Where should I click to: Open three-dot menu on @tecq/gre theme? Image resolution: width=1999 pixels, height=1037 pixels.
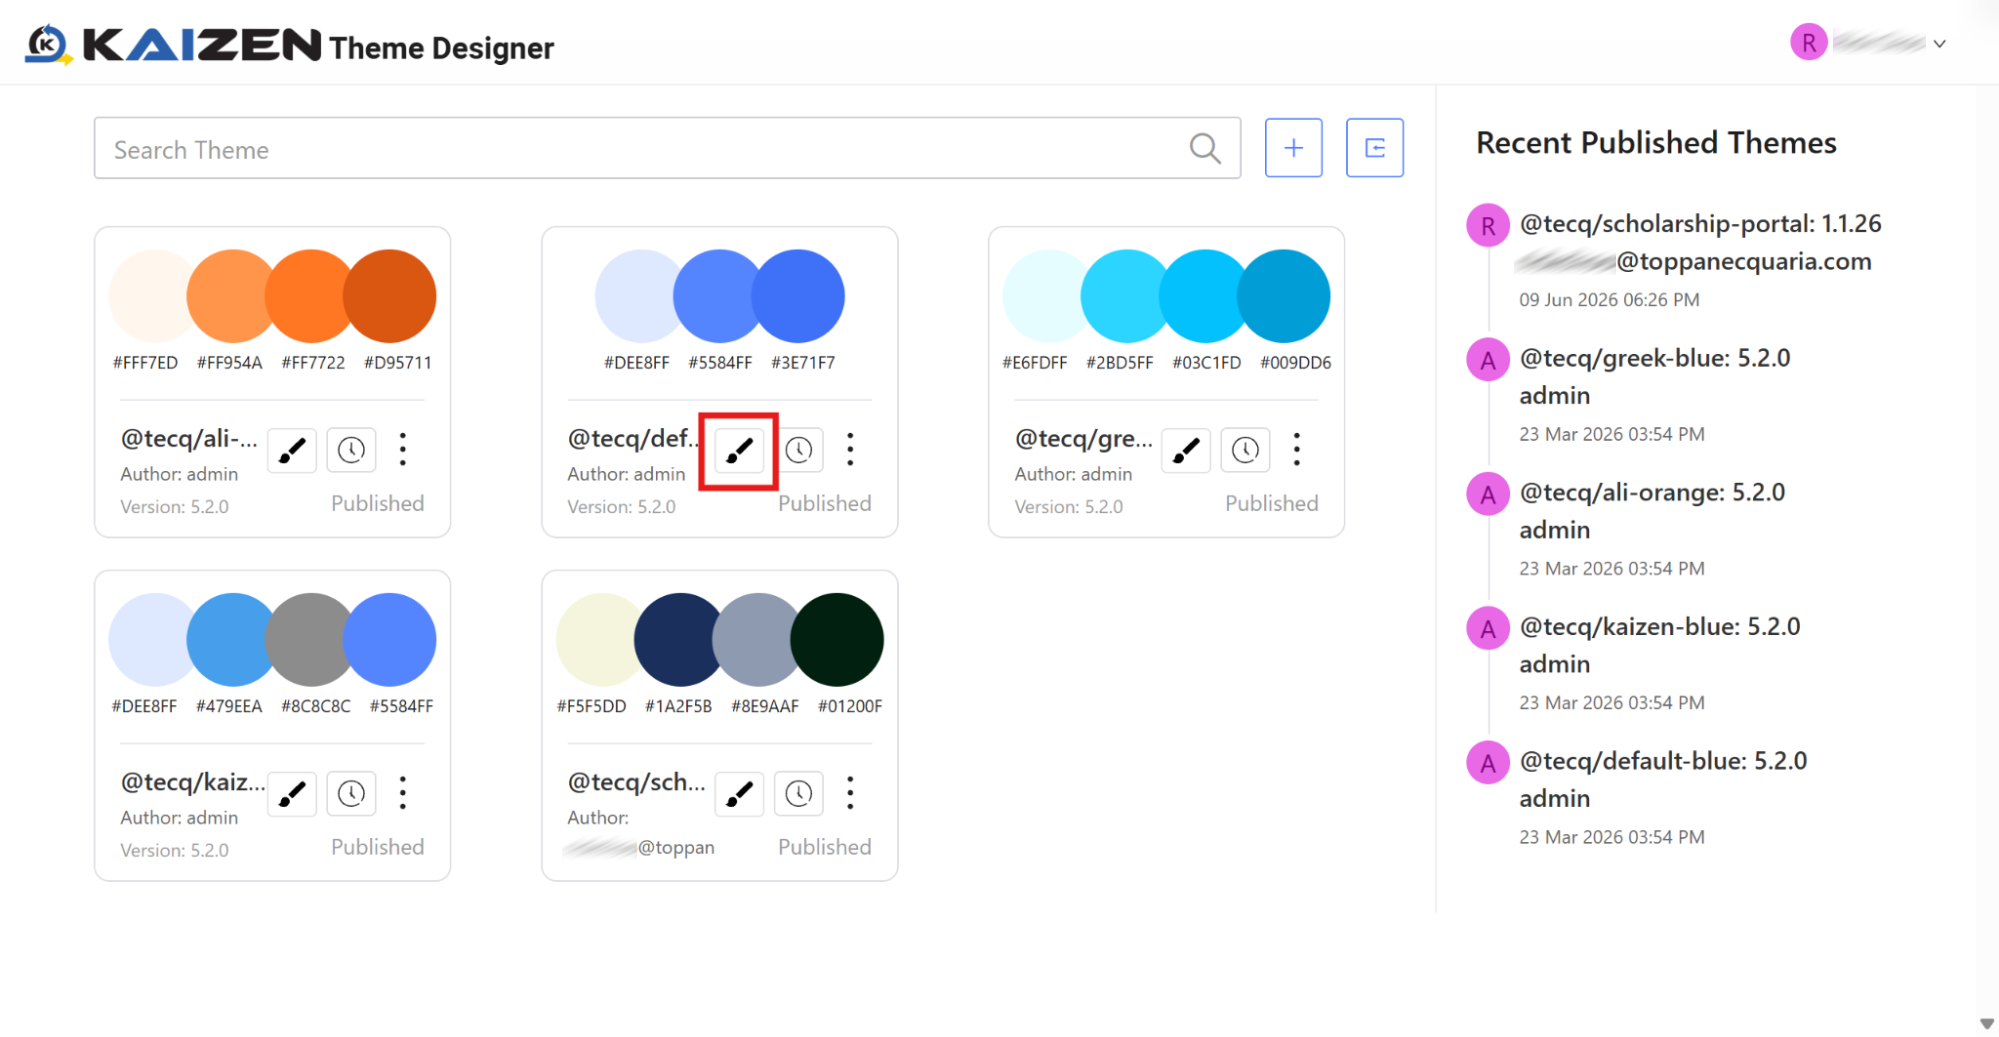(x=1297, y=450)
